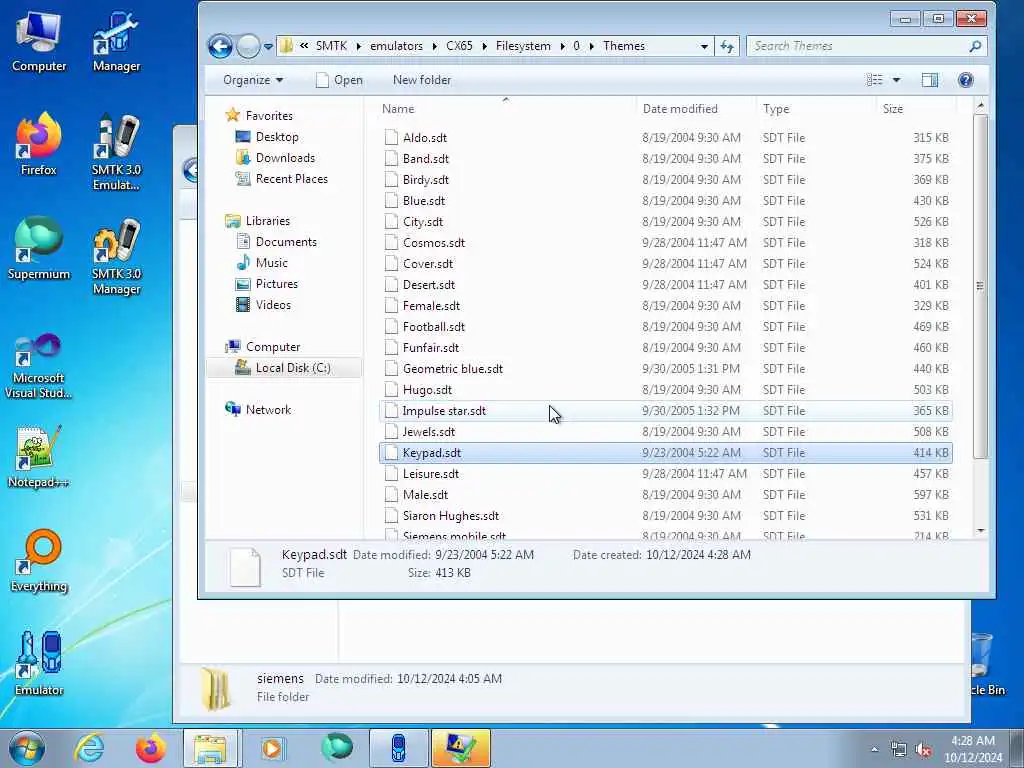The image size is (1024, 768).
Task: Click the volume muted tray icon
Action: pyautogui.click(x=923, y=750)
